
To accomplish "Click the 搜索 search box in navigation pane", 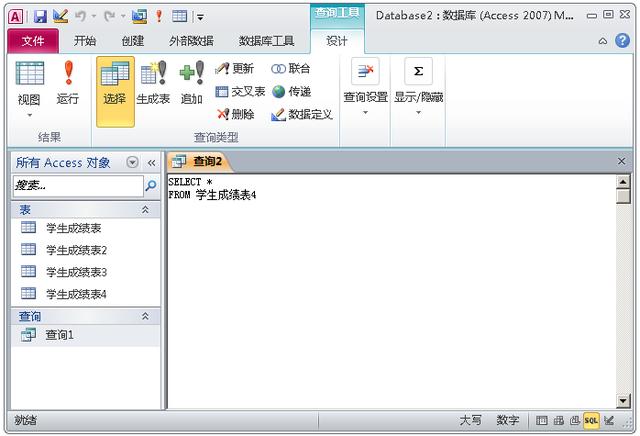I will point(78,186).
